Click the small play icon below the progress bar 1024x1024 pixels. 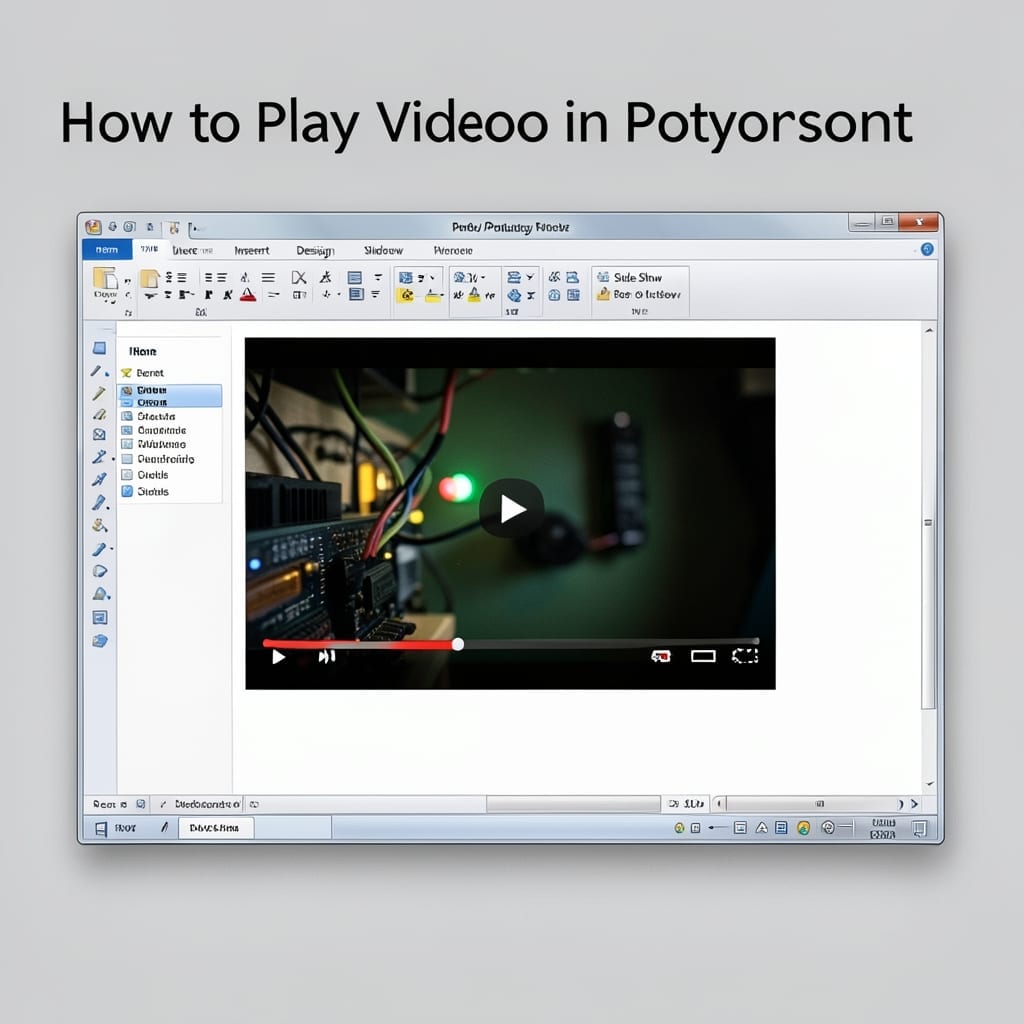[278, 656]
